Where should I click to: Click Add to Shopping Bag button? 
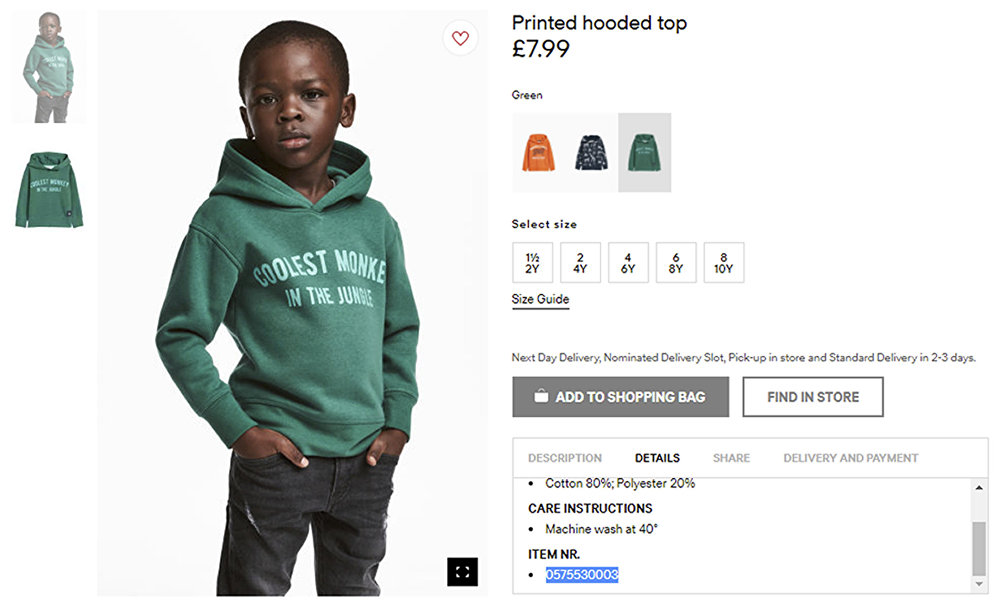(x=620, y=397)
